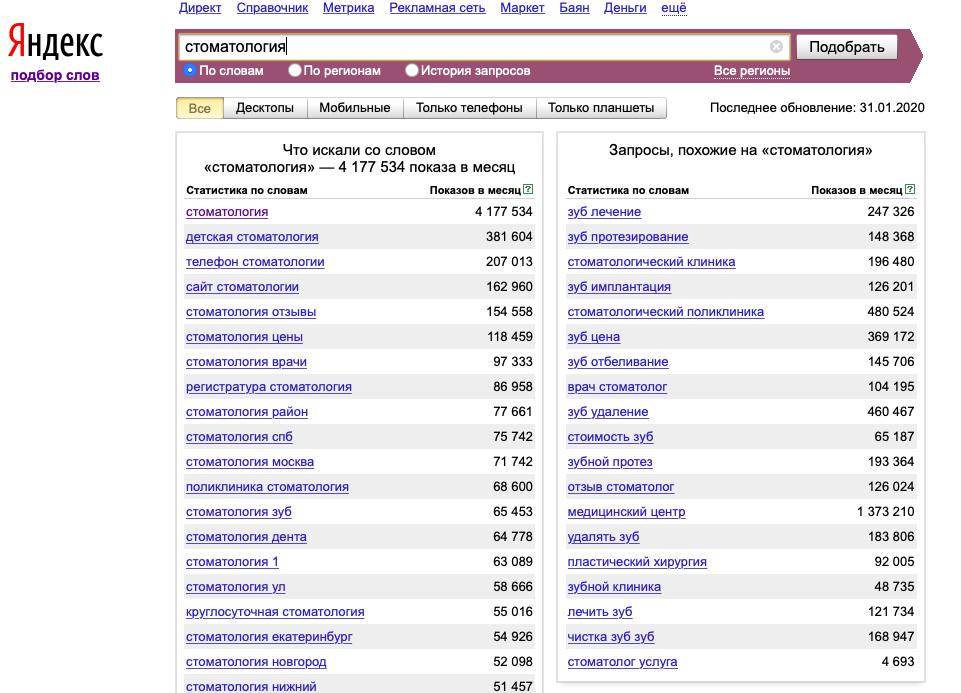The width and height of the screenshot is (961, 693).
Task: Open help icon beside left 'Показов в месяц'
Action: [528, 189]
